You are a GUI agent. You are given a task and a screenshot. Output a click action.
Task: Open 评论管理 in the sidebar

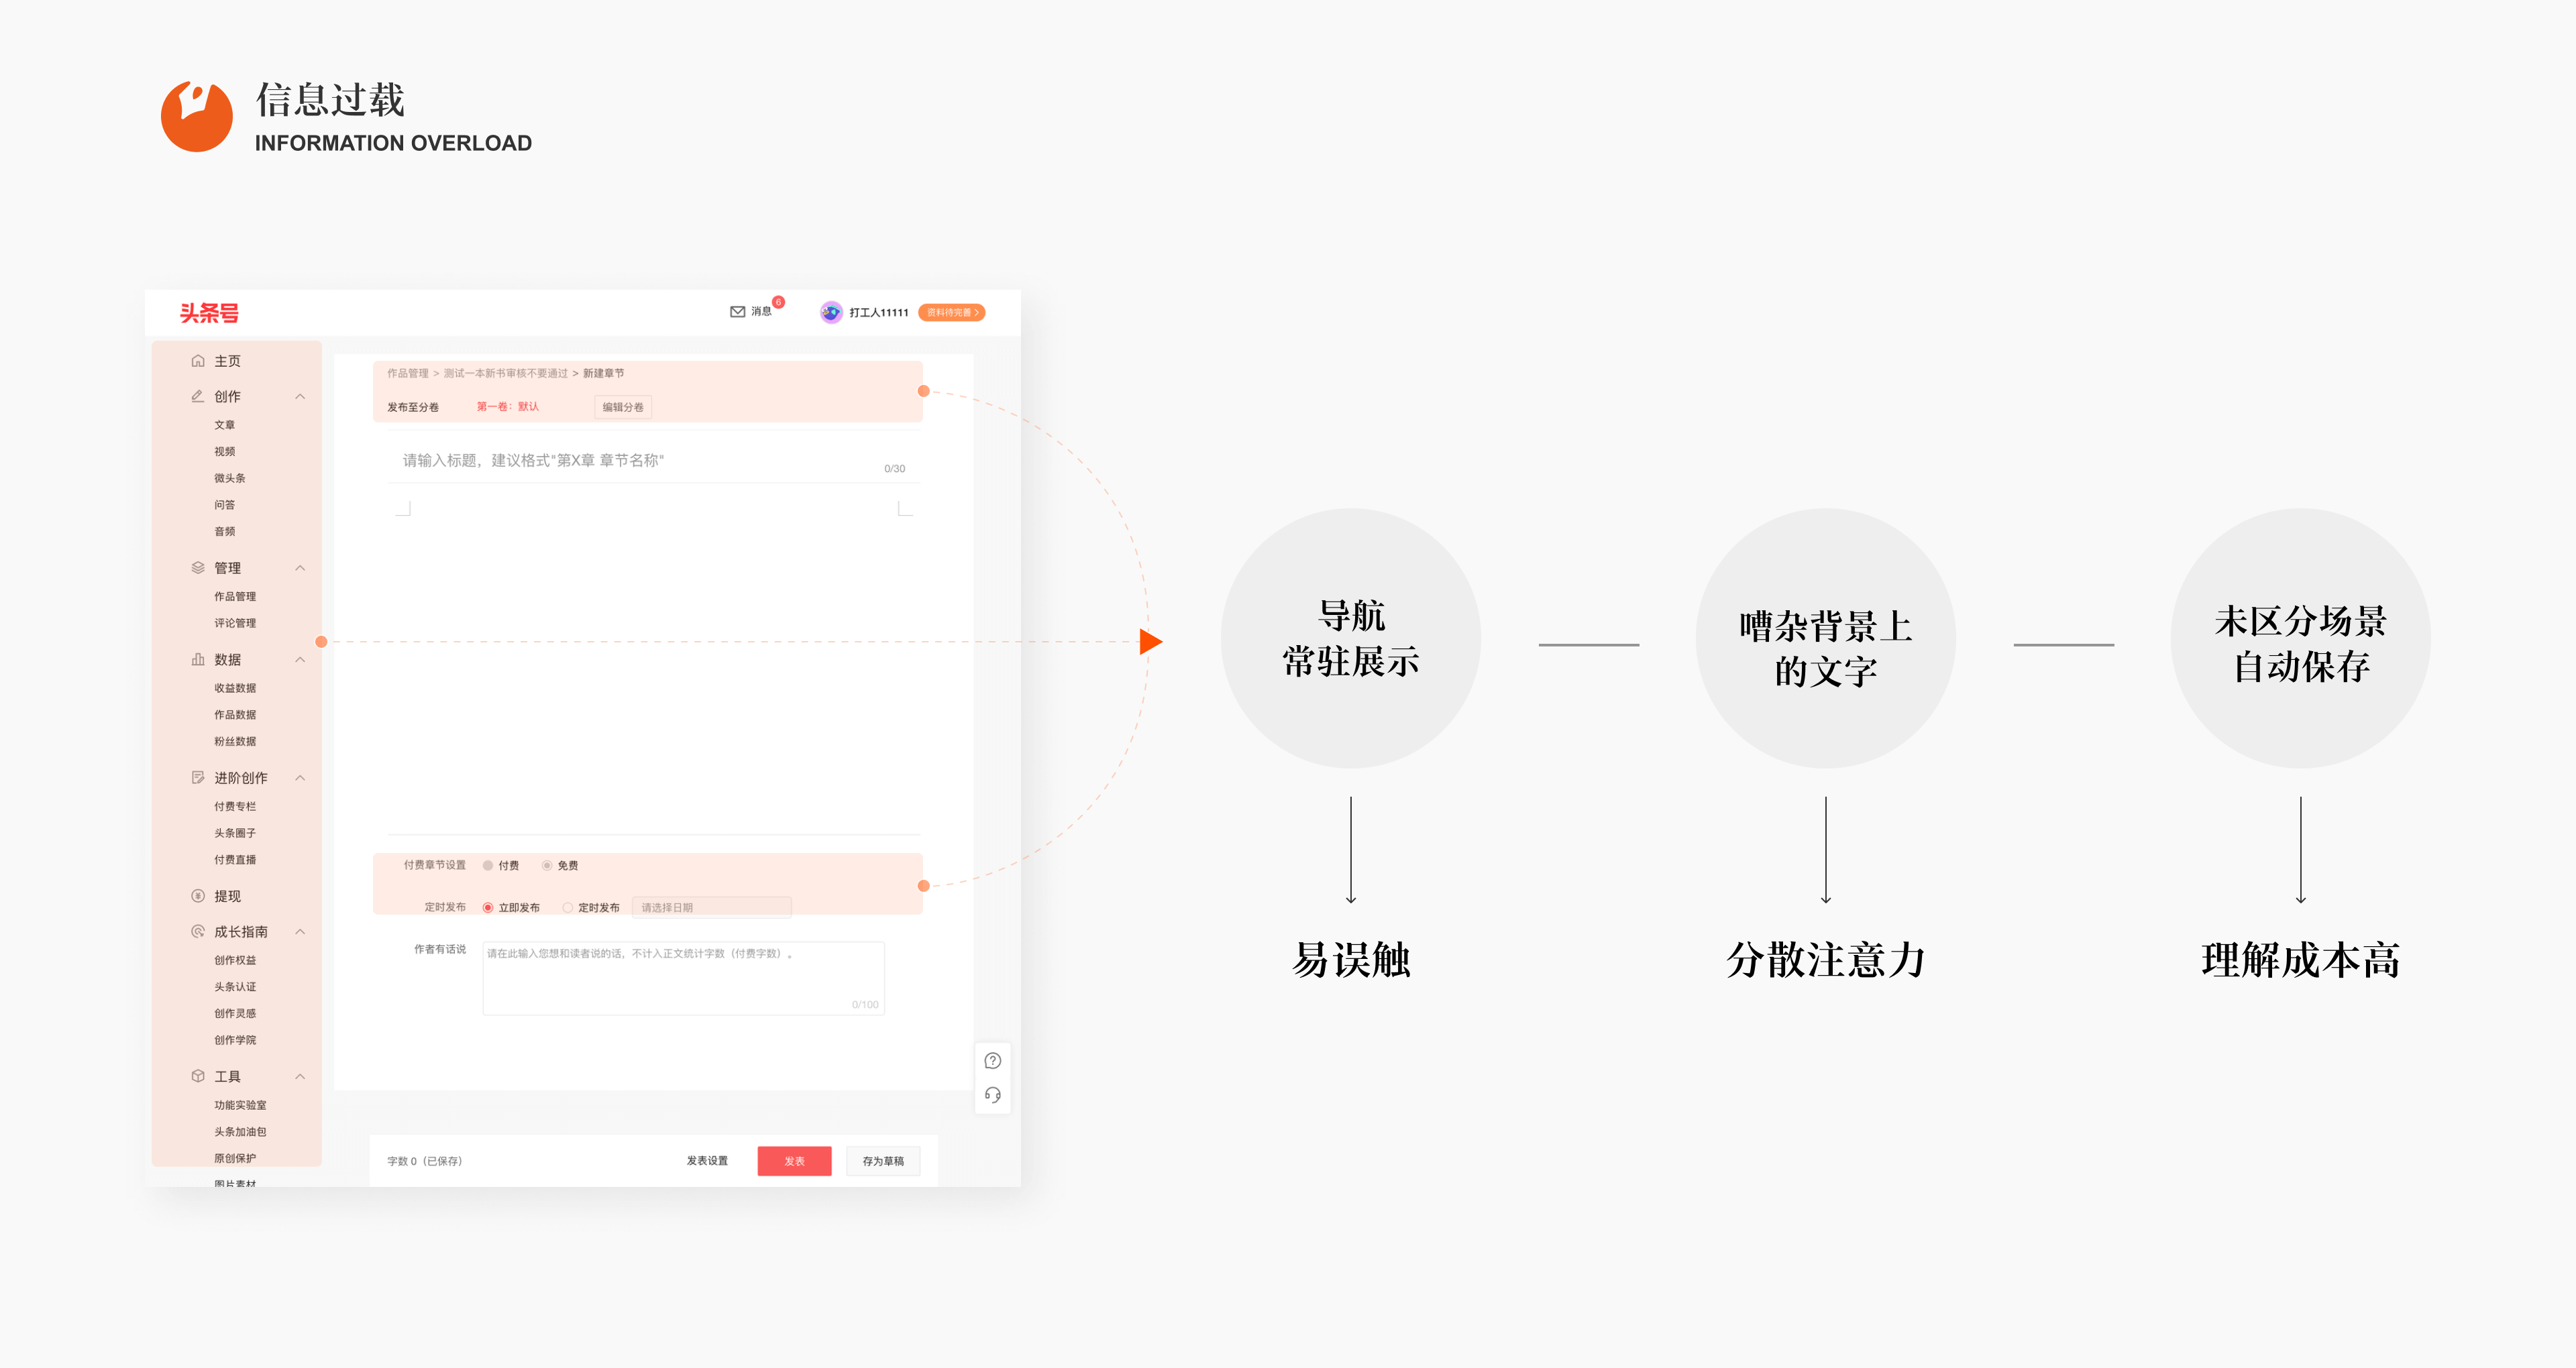(x=235, y=623)
